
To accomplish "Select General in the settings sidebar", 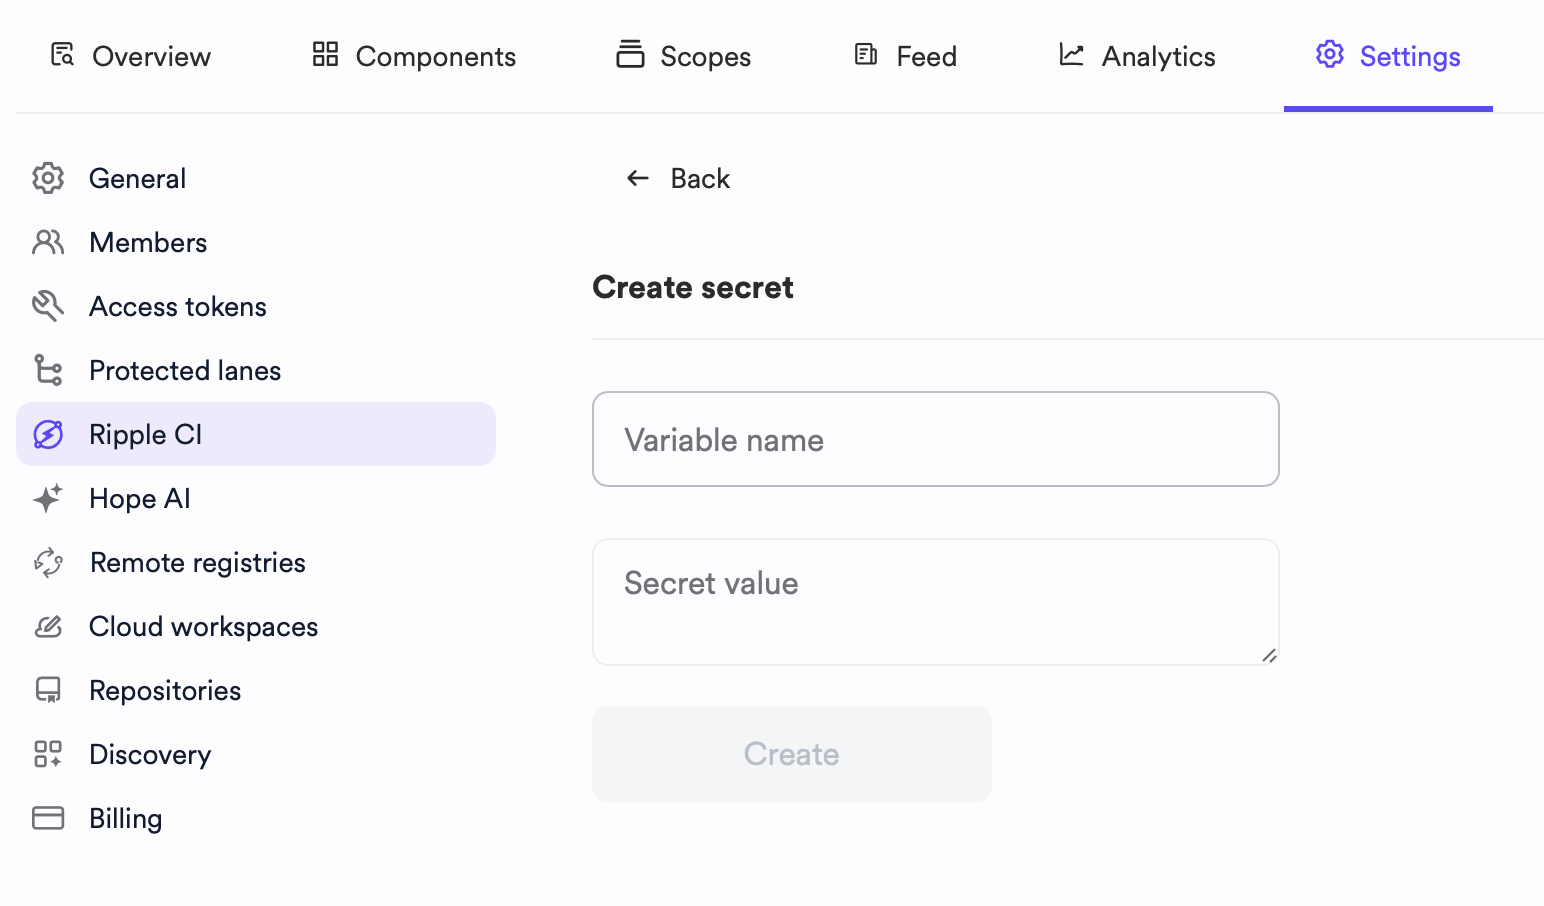I will coord(256,178).
